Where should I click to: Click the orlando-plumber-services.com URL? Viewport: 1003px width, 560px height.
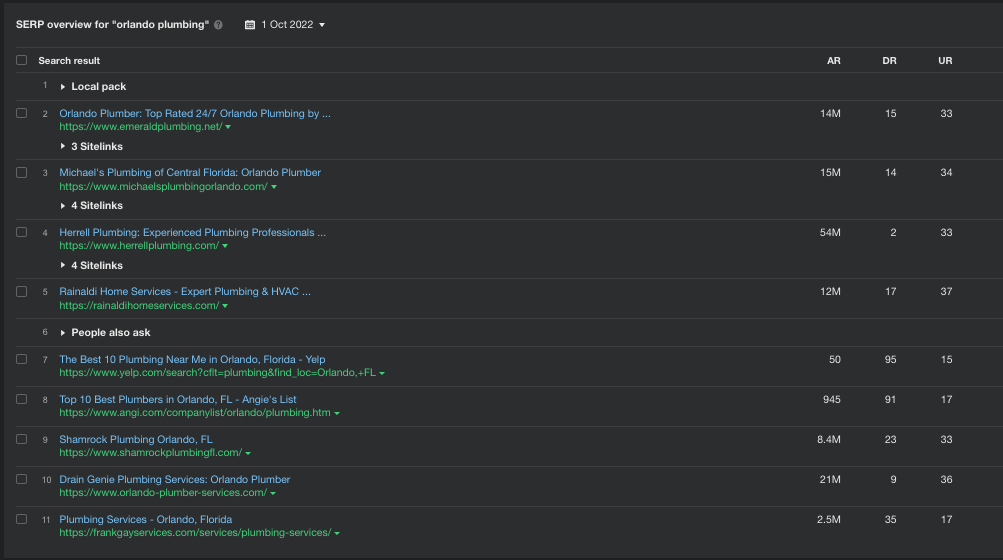point(163,493)
